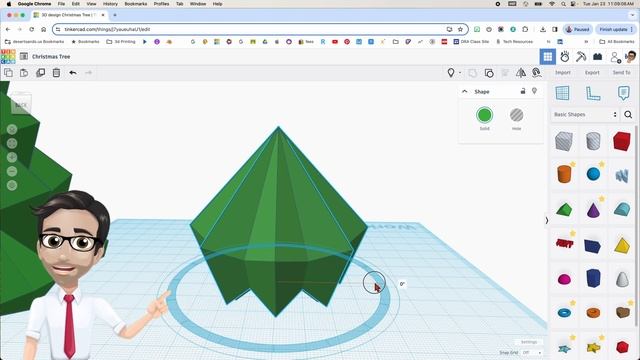Select the Notes annotation tool in sidebar
This screenshot has height=360, width=640.
[x=623, y=93]
